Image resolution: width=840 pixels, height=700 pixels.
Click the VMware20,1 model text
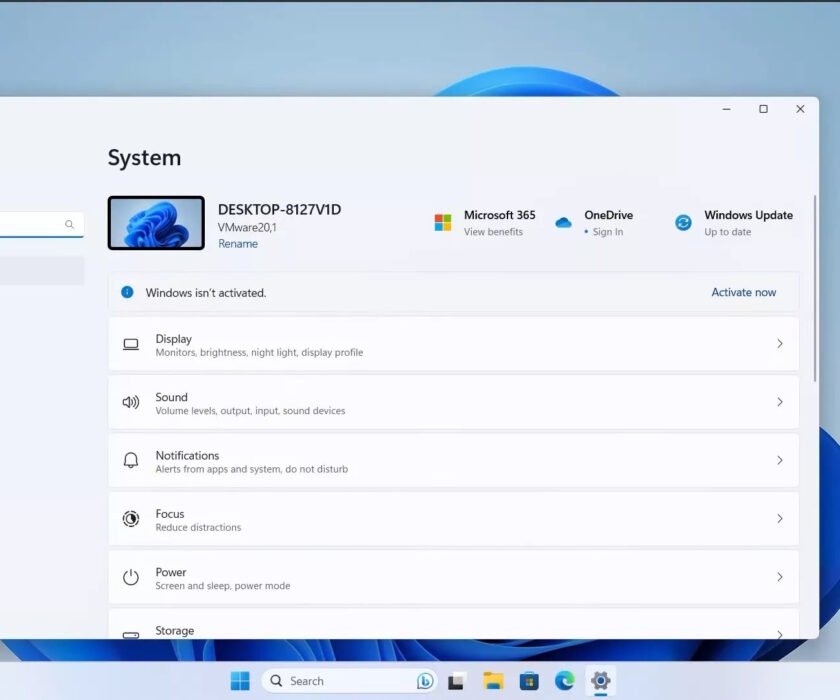[x=247, y=228]
